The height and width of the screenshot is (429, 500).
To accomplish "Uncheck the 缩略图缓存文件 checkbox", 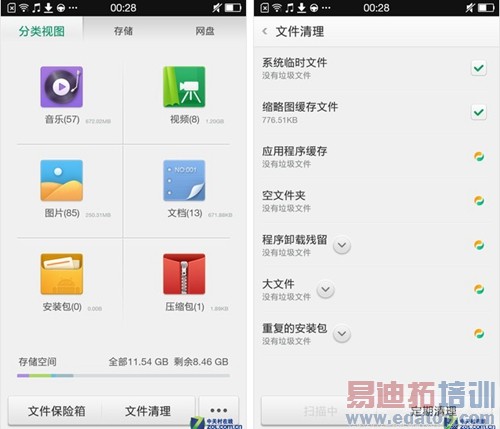I will [479, 112].
